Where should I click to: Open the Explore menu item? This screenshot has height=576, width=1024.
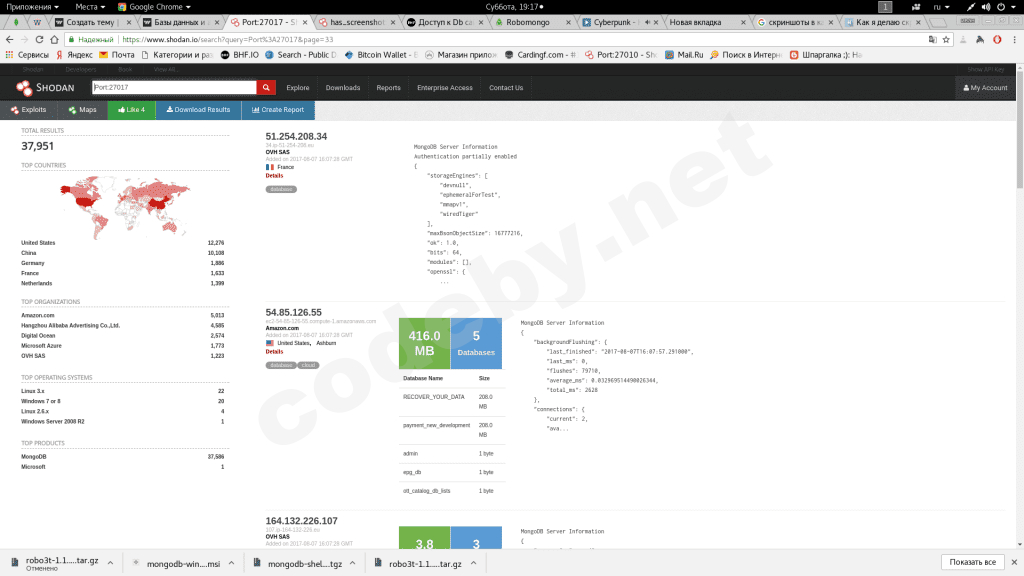click(298, 88)
